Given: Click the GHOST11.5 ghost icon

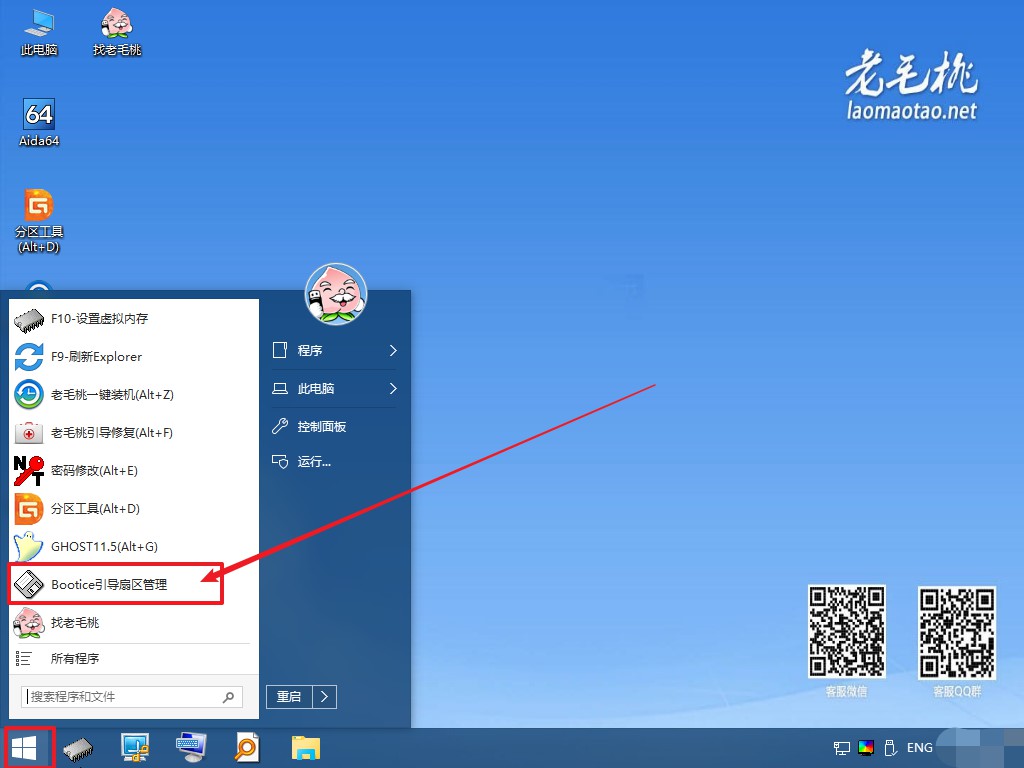Looking at the screenshot, I should (x=29, y=547).
